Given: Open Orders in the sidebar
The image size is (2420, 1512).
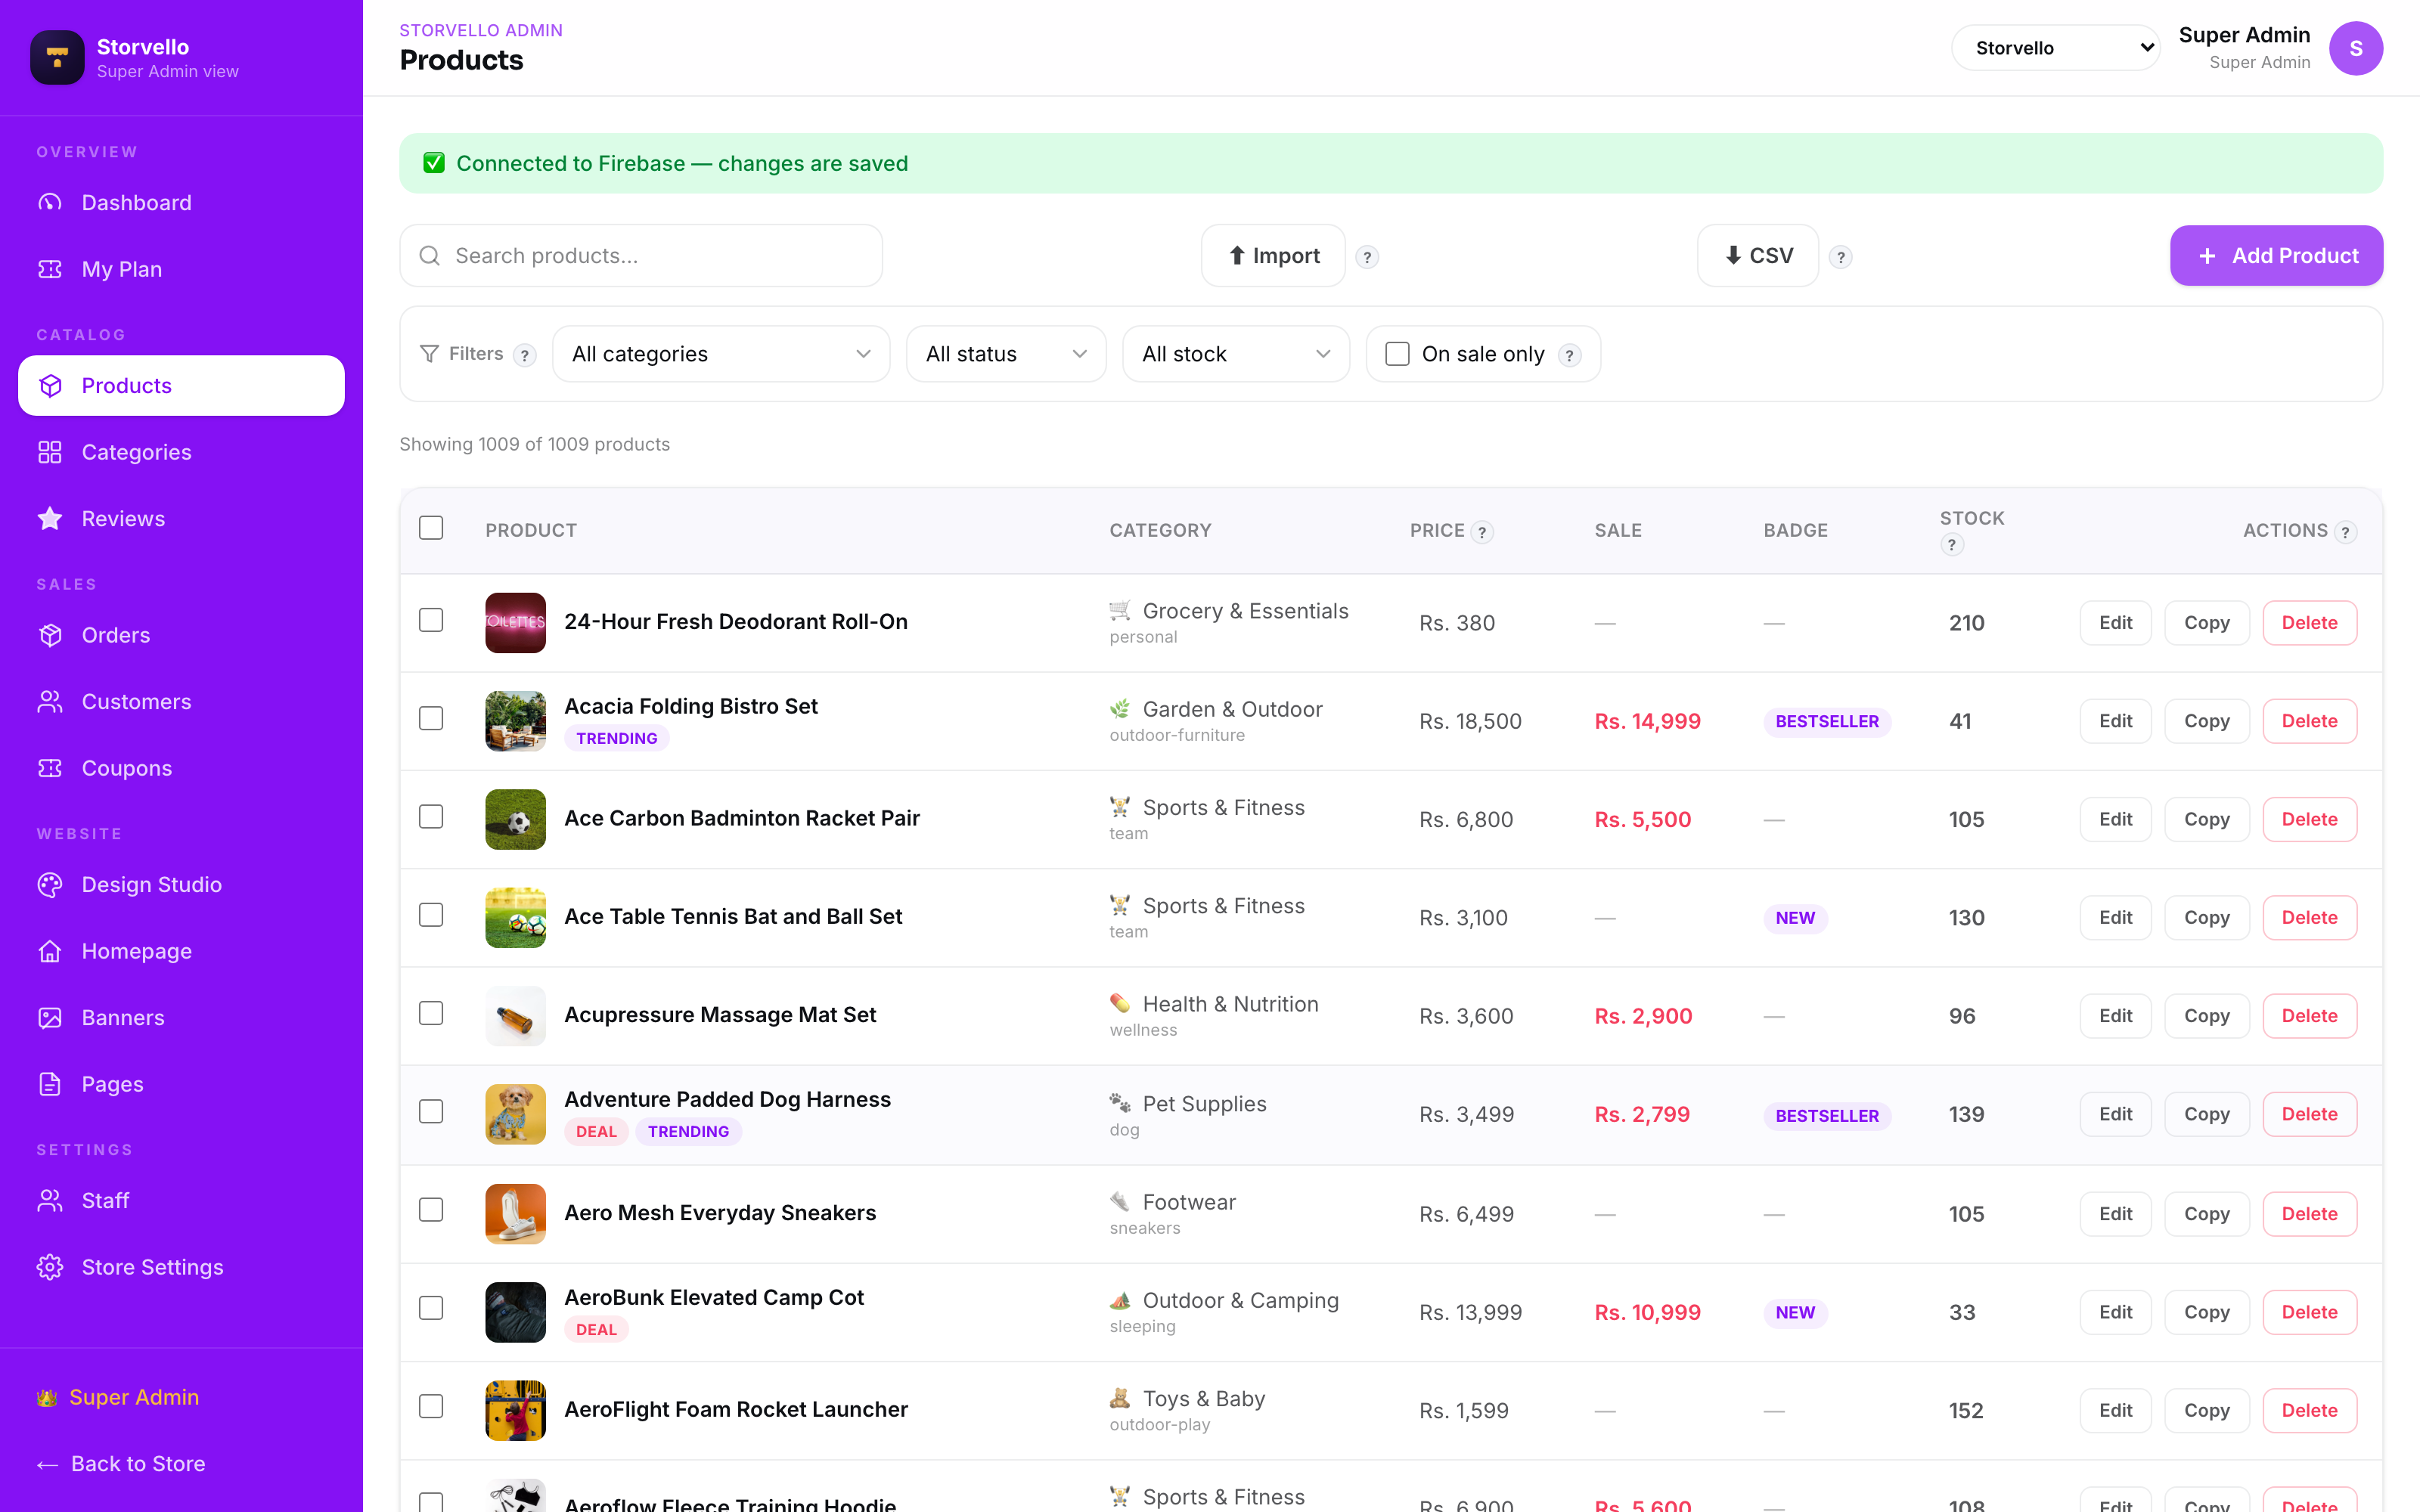Looking at the screenshot, I should coord(181,635).
